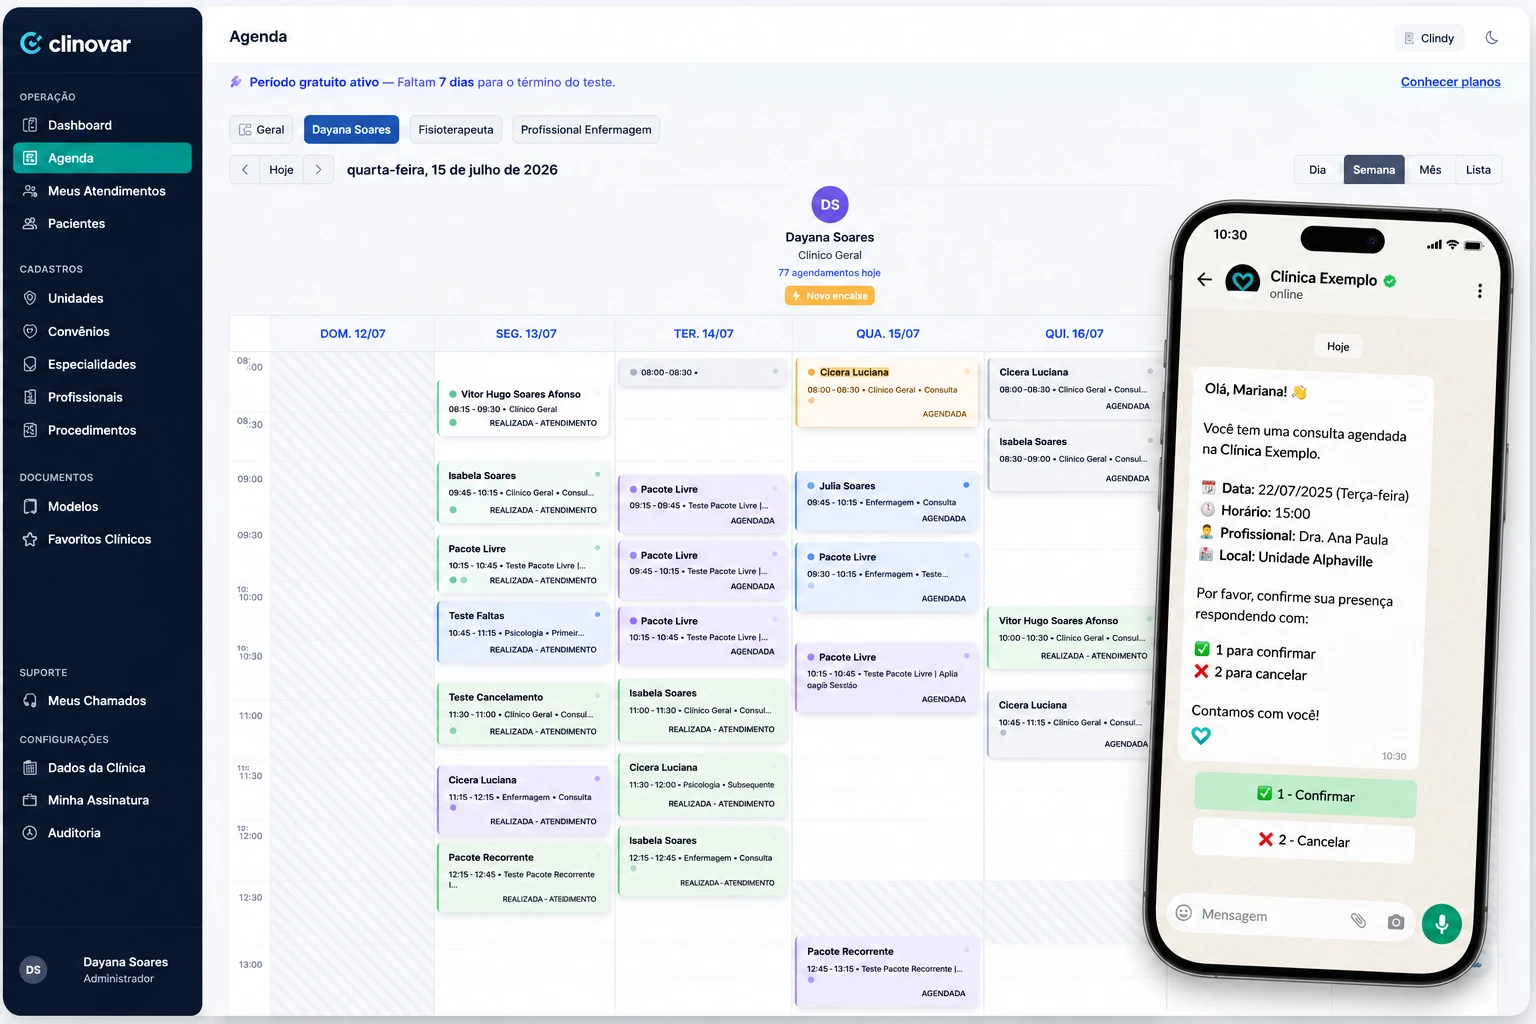Click the Favoritos Clínicos star icon

[x=30, y=539]
